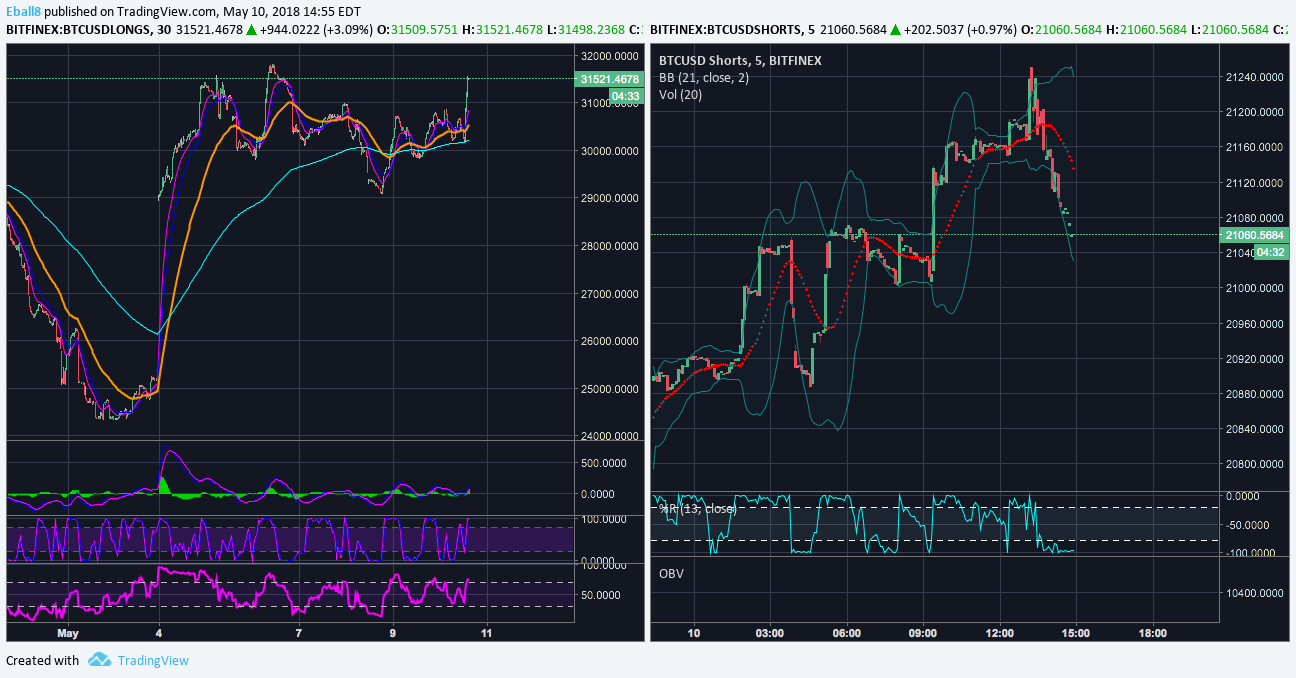This screenshot has height=678, width=1296.
Task: Click the 21240.0000 price axis label
Action: (x=1256, y=77)
